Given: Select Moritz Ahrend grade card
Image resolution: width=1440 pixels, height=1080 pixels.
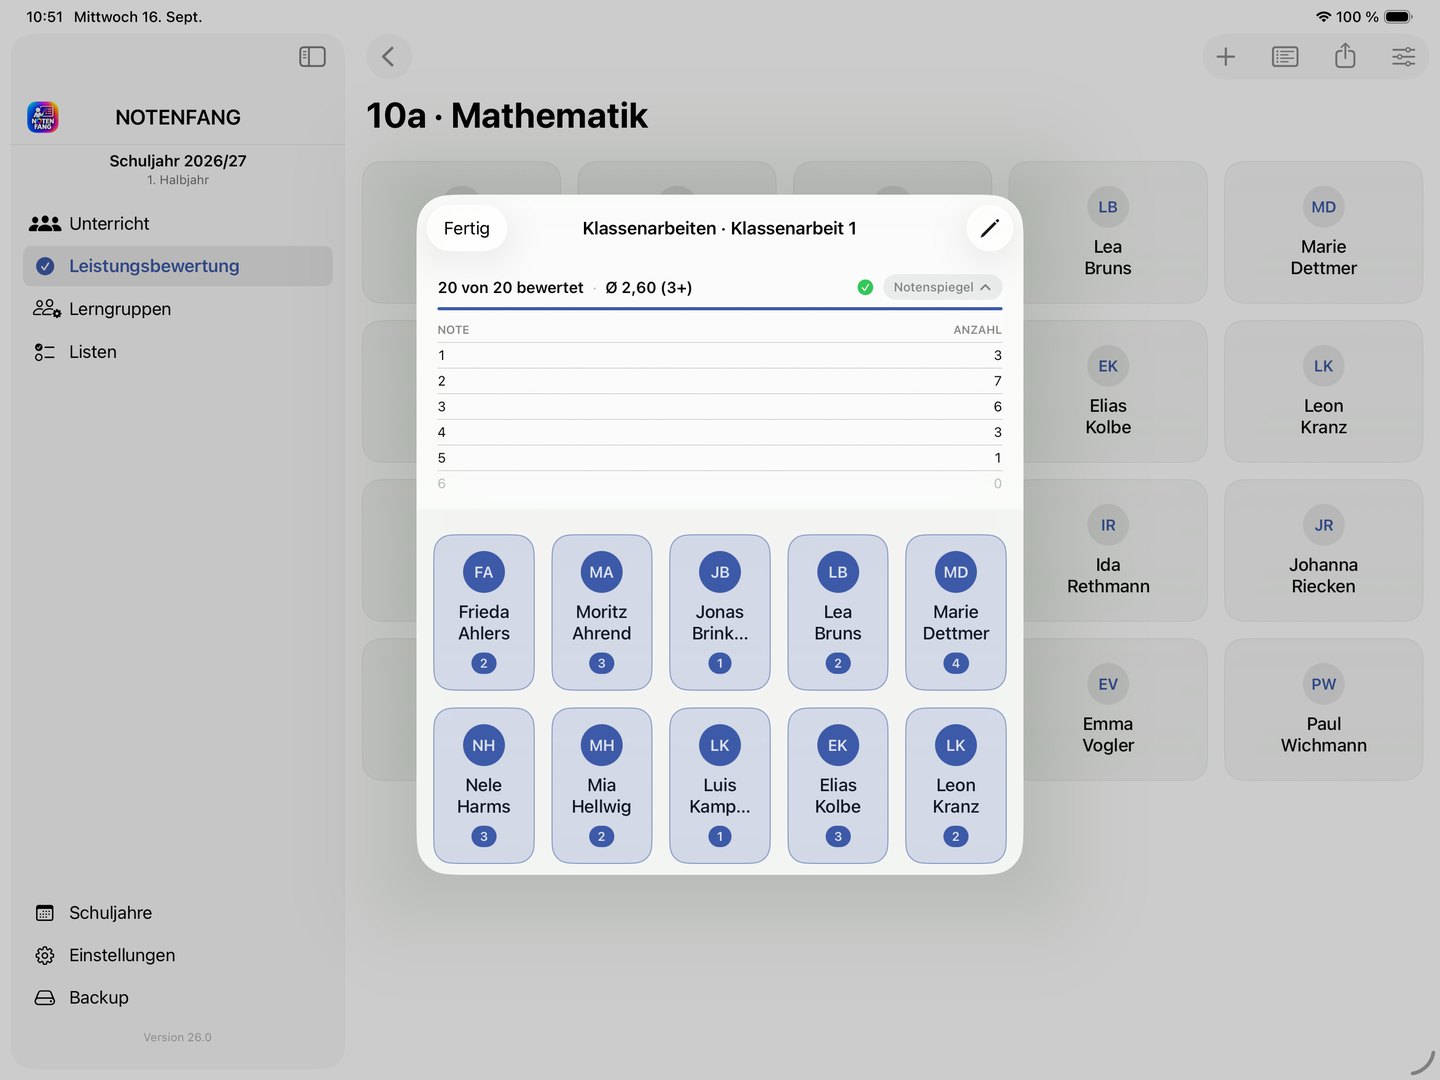Looking at the screenshot, I should [x=602, y=612].
